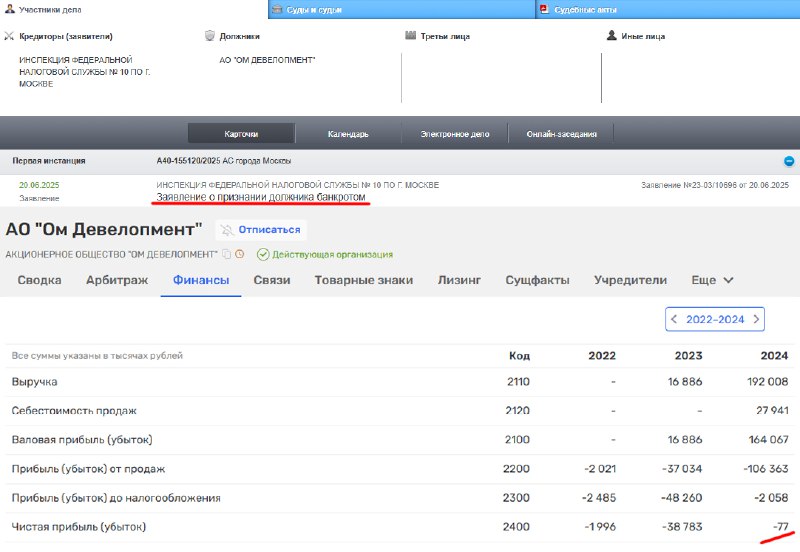Click the 2023 pre-tax value -48 260

(x=681, y=498)
